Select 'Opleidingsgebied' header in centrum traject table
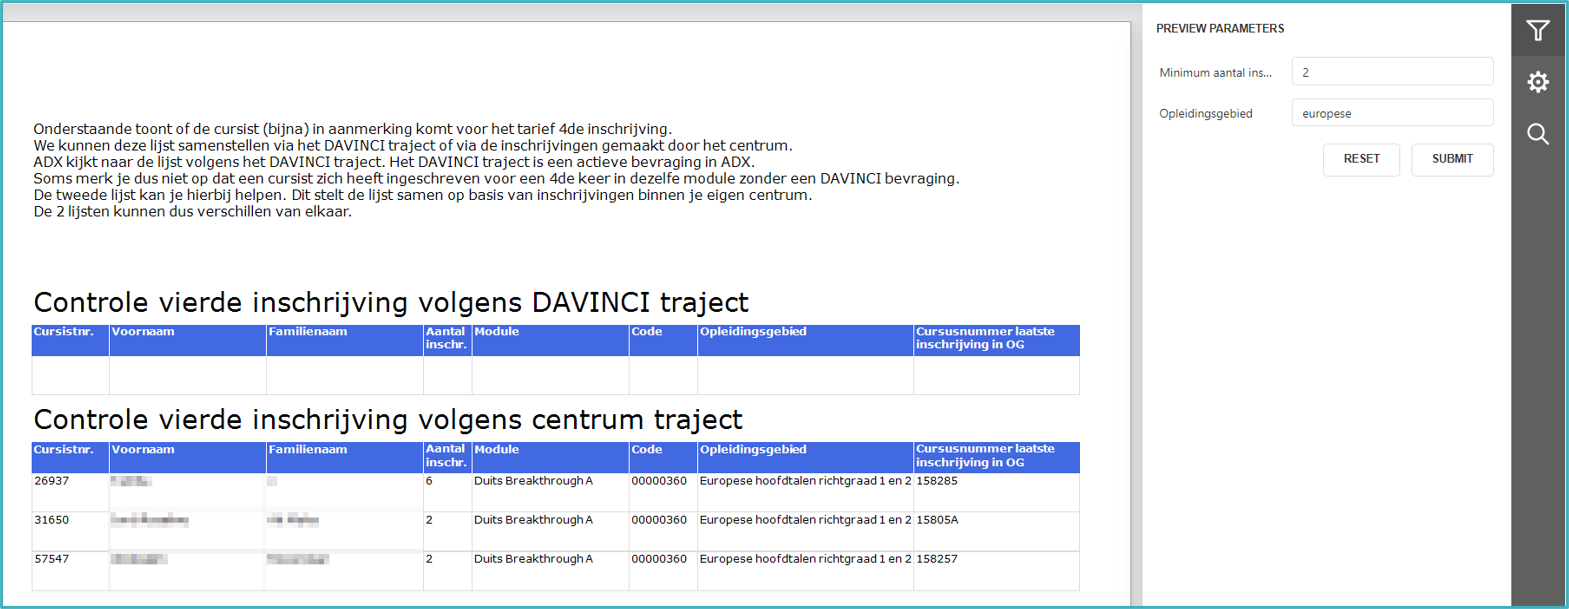1569x609 pixels. pyautogui.click(x=753, y=450)
